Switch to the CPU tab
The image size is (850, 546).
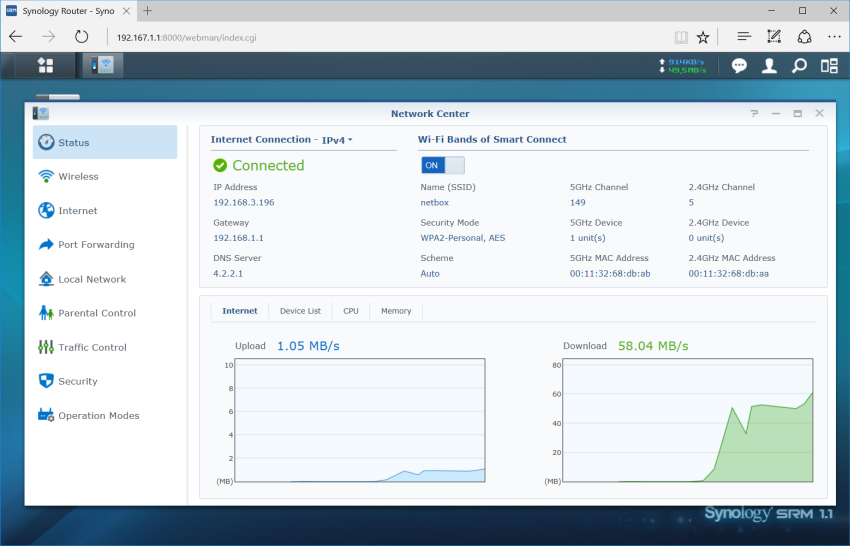coord(351,311)
